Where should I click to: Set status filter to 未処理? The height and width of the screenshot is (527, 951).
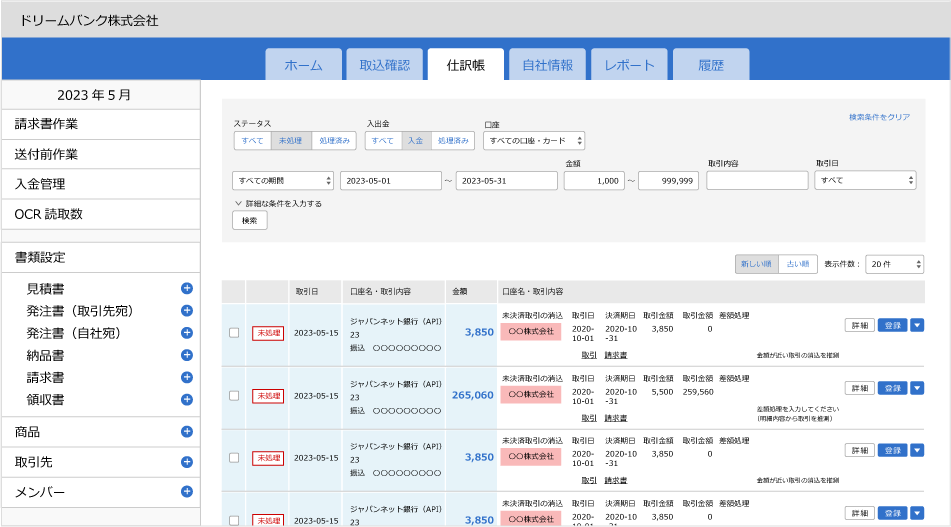[x=291, y=141]
